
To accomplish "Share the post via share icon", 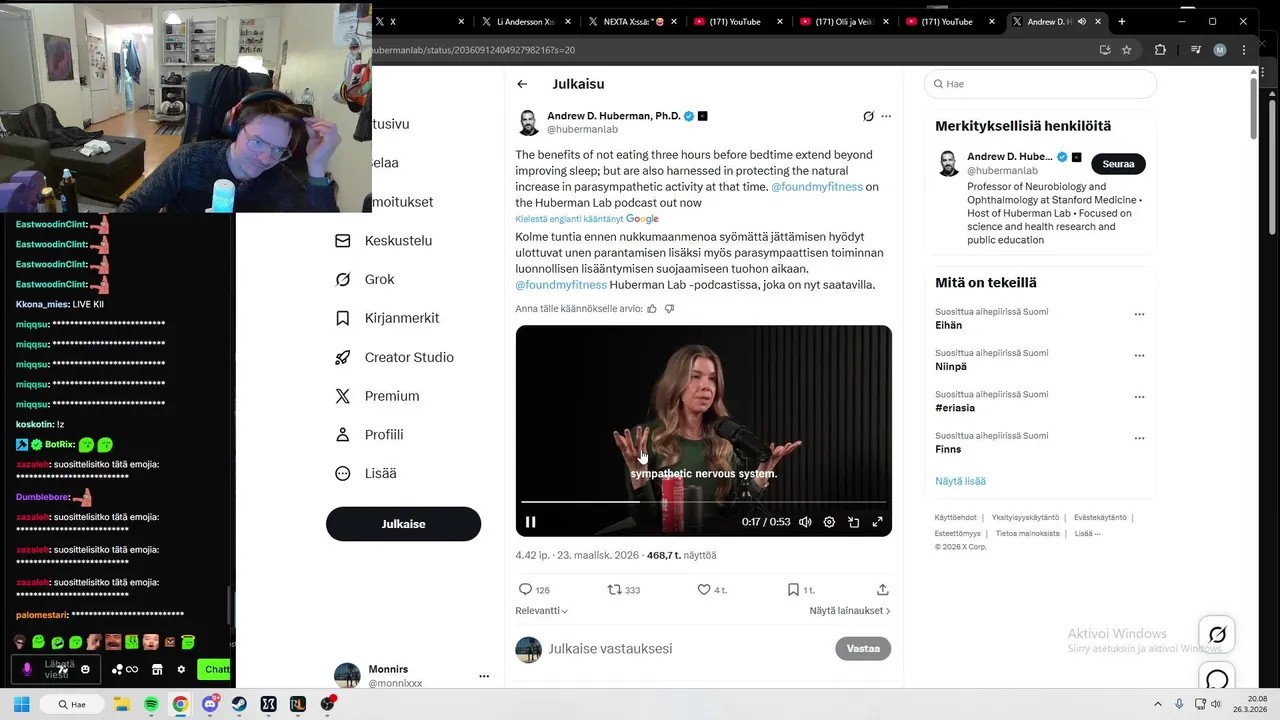I will coord(882,590).
